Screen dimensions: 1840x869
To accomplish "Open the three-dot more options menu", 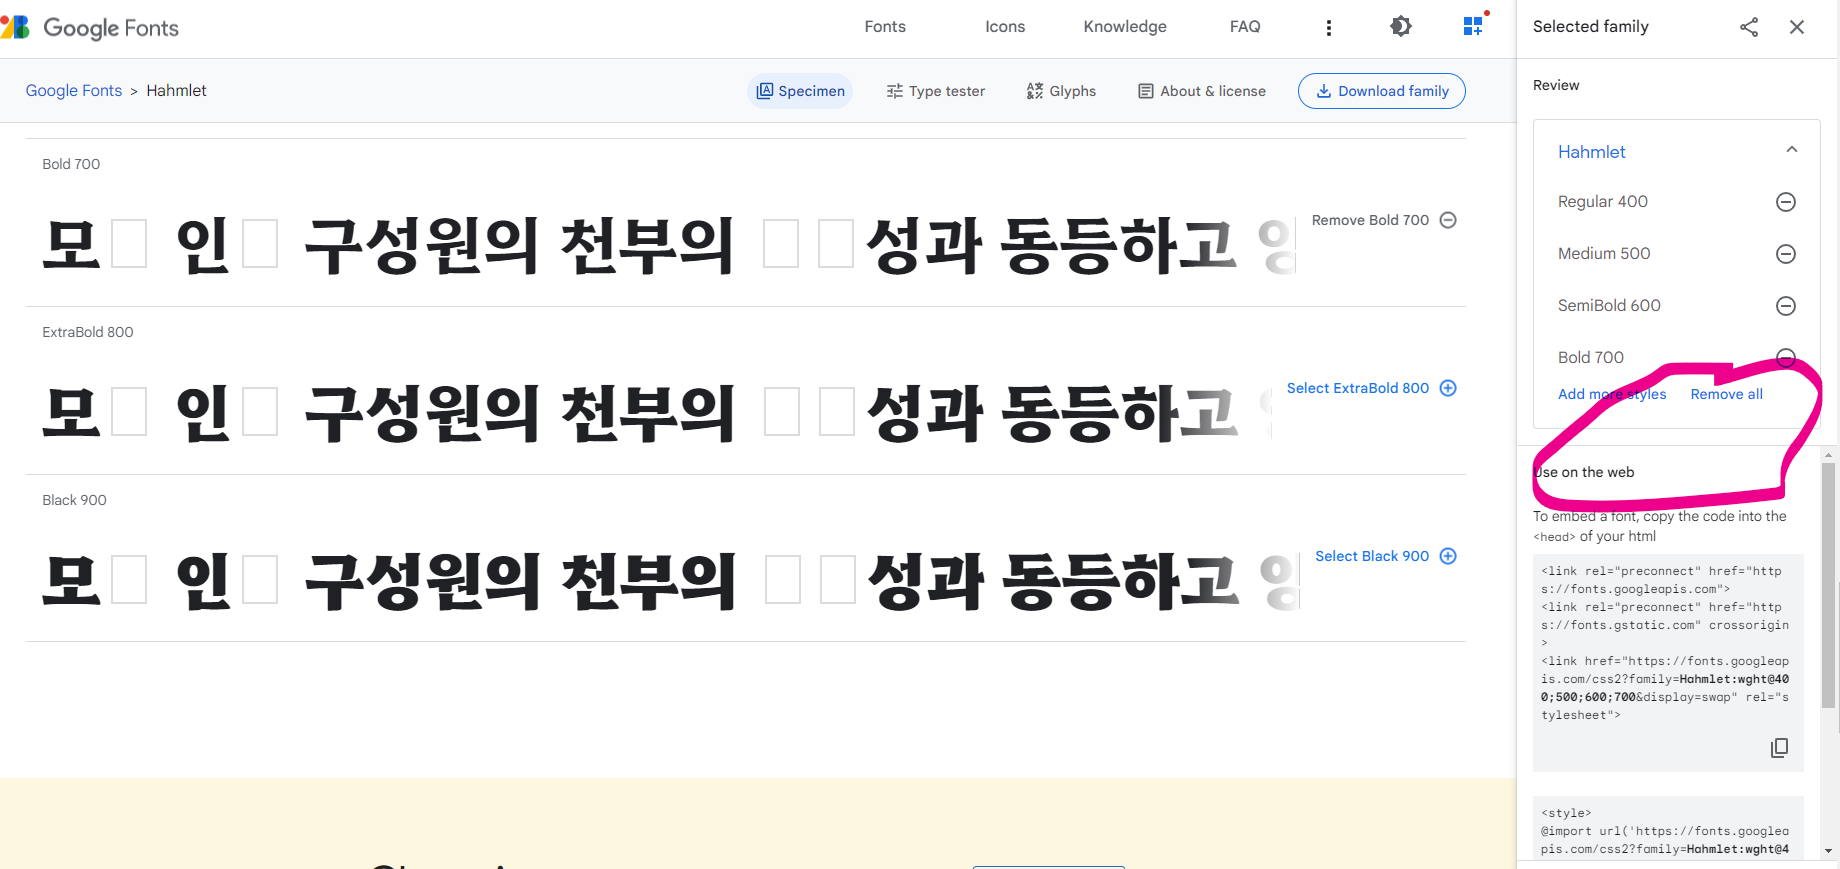I will click(1329, 28).
